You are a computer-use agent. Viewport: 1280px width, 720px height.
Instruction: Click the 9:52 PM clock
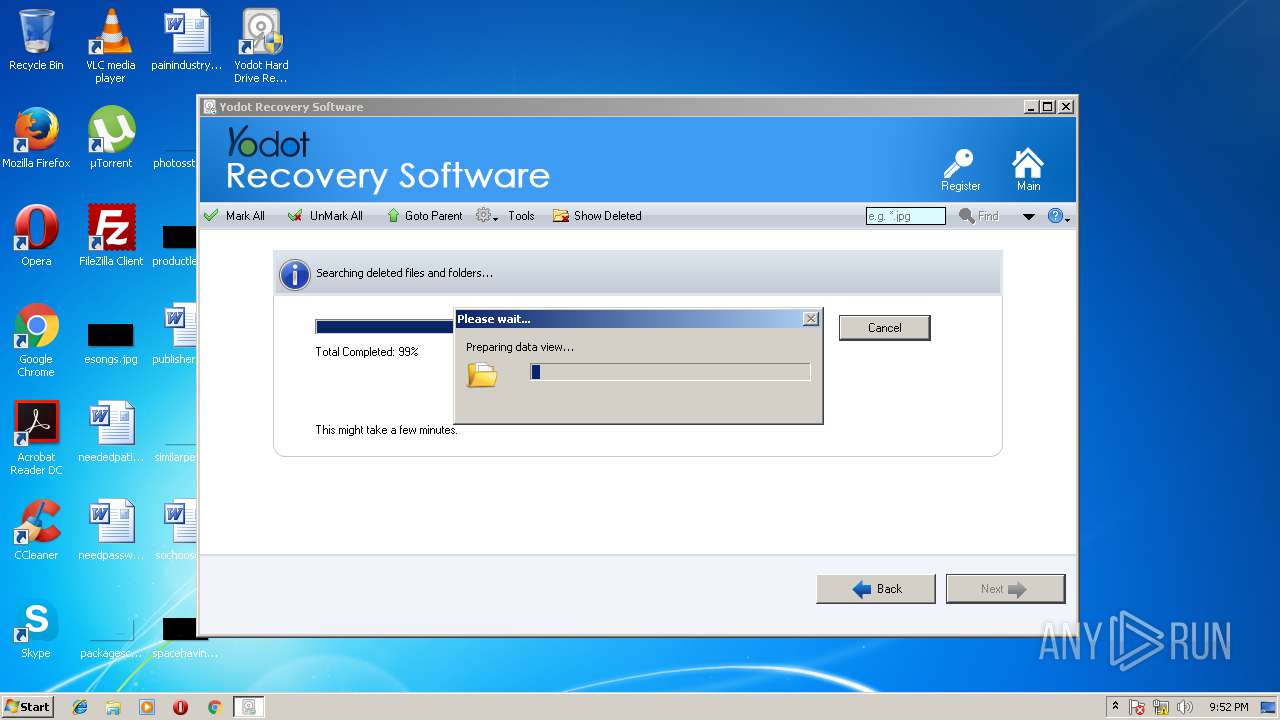pos(1228,707)
